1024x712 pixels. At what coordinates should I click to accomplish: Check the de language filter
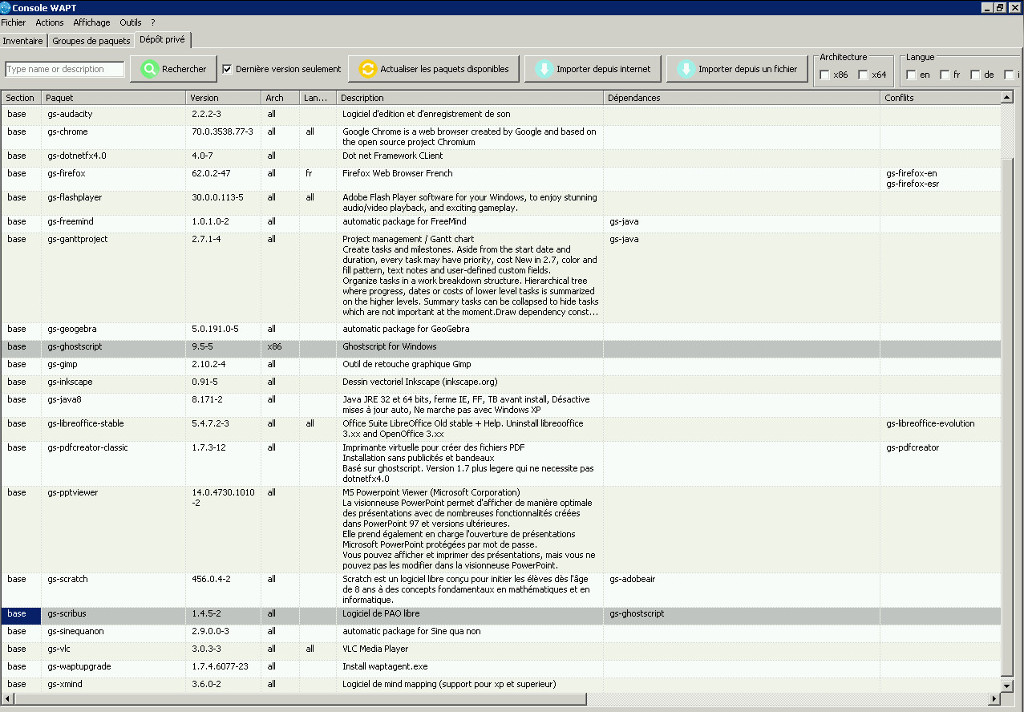click(975, 75)
